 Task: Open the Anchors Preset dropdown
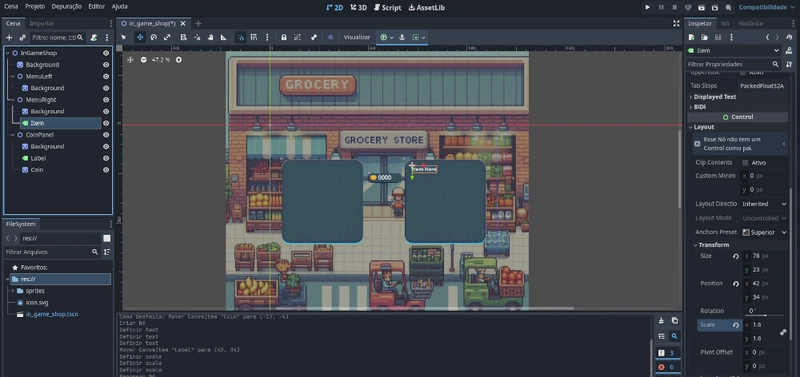pos(764,233)
